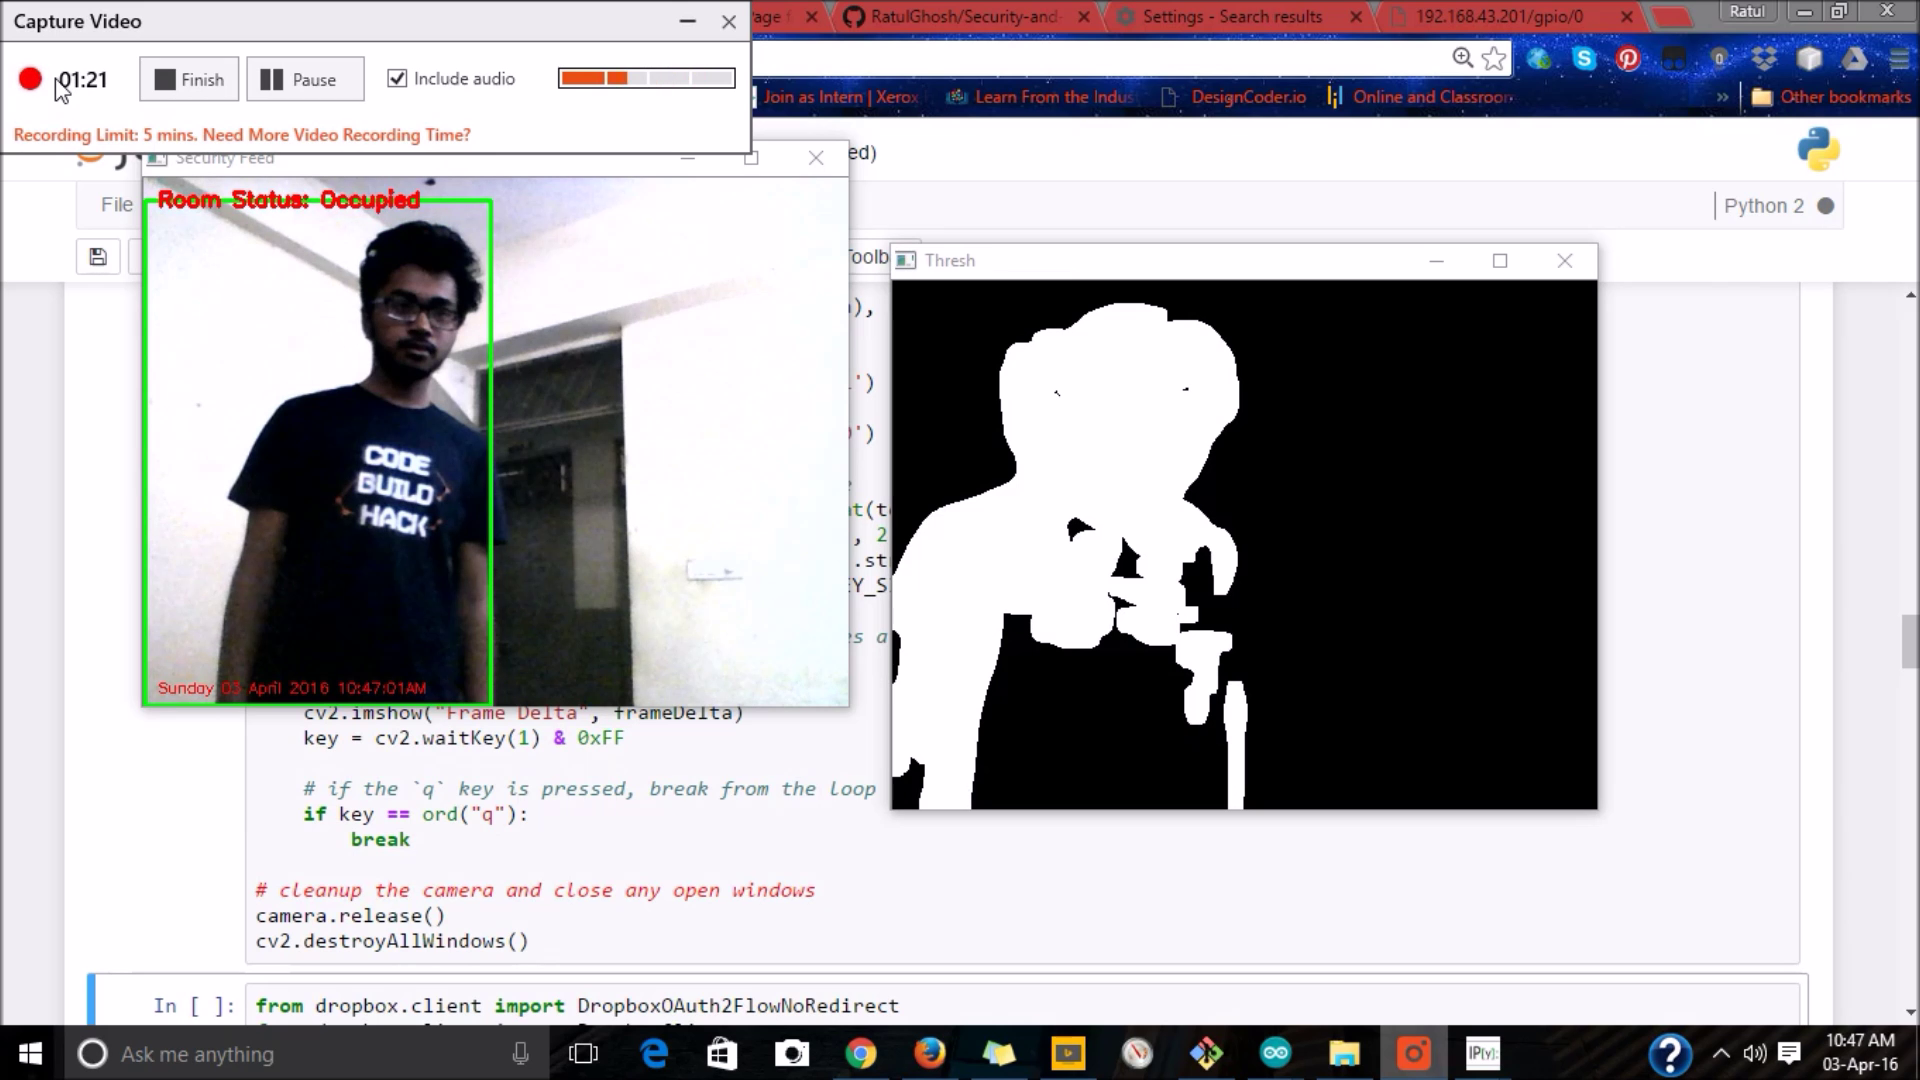Open Firefox from the taskbar
The width and height of the screenshot is (1920, 1080).
tap(929, 1053)
